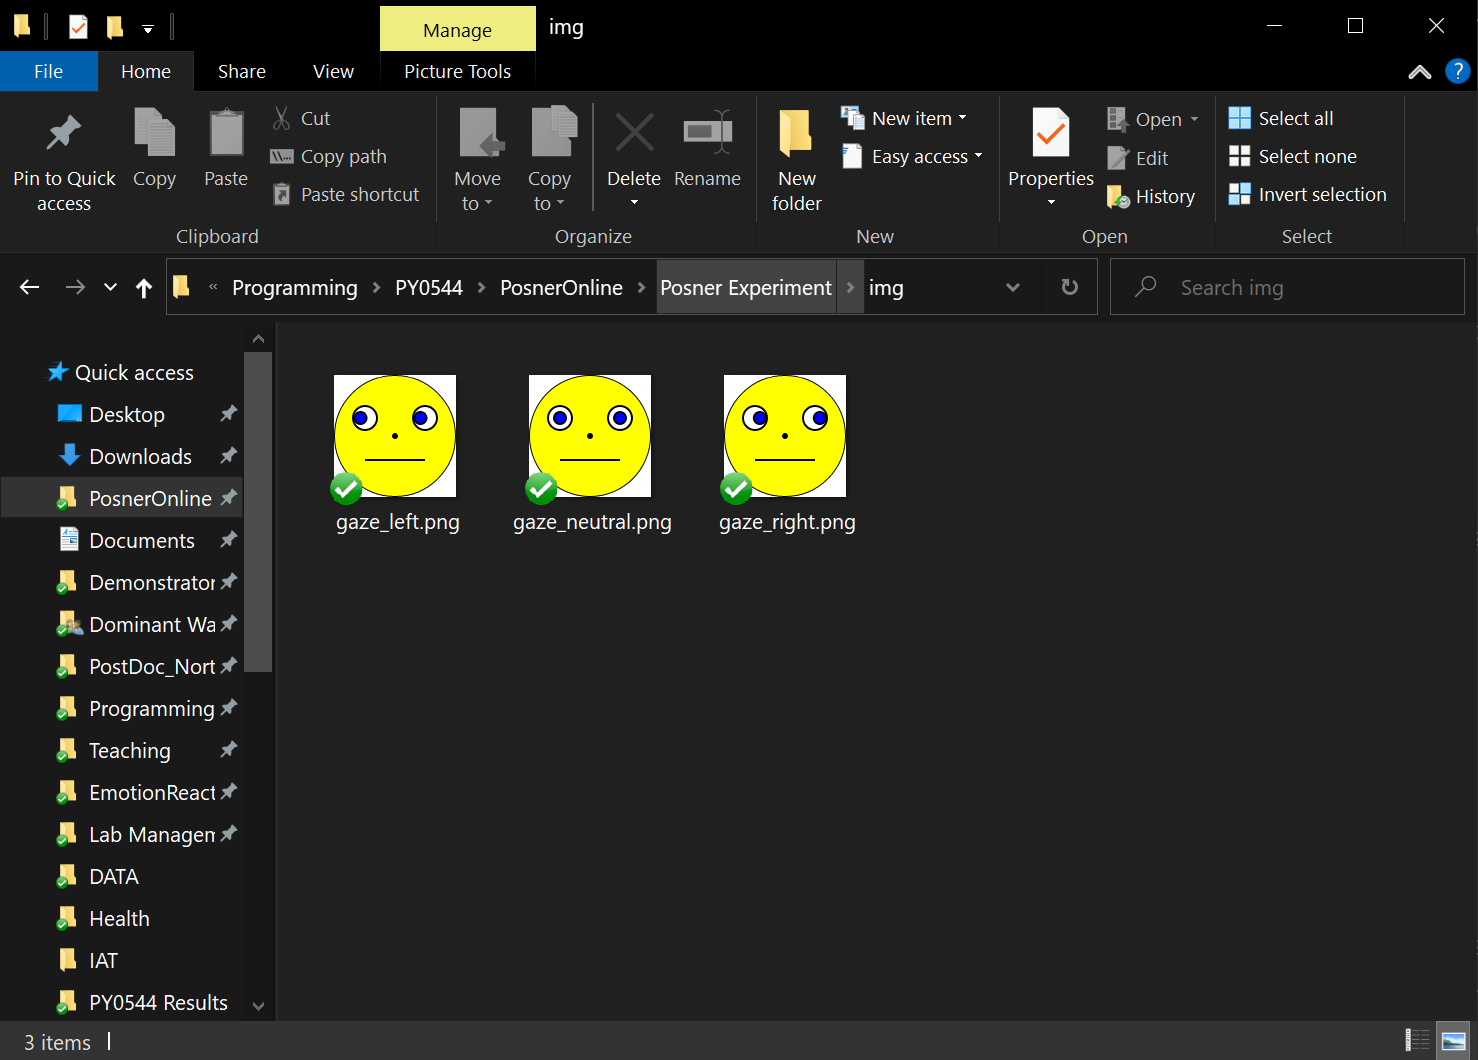This screenshot has width=1478, height=1060.
Task: Click the Copy path icon
Action: [x=282, y=157]
